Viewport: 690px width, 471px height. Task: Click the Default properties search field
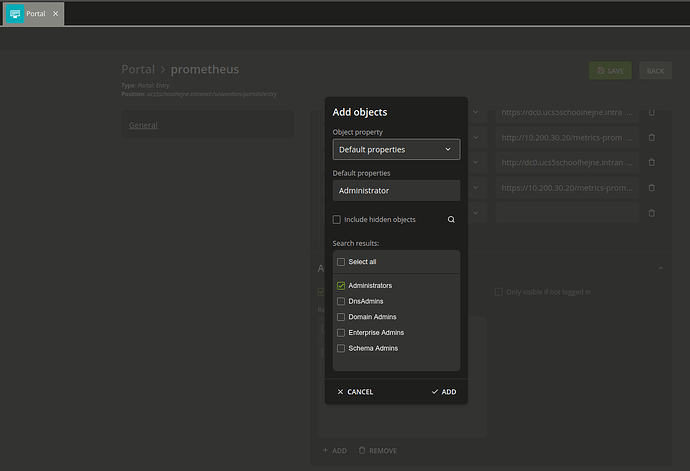click(396, 191)
